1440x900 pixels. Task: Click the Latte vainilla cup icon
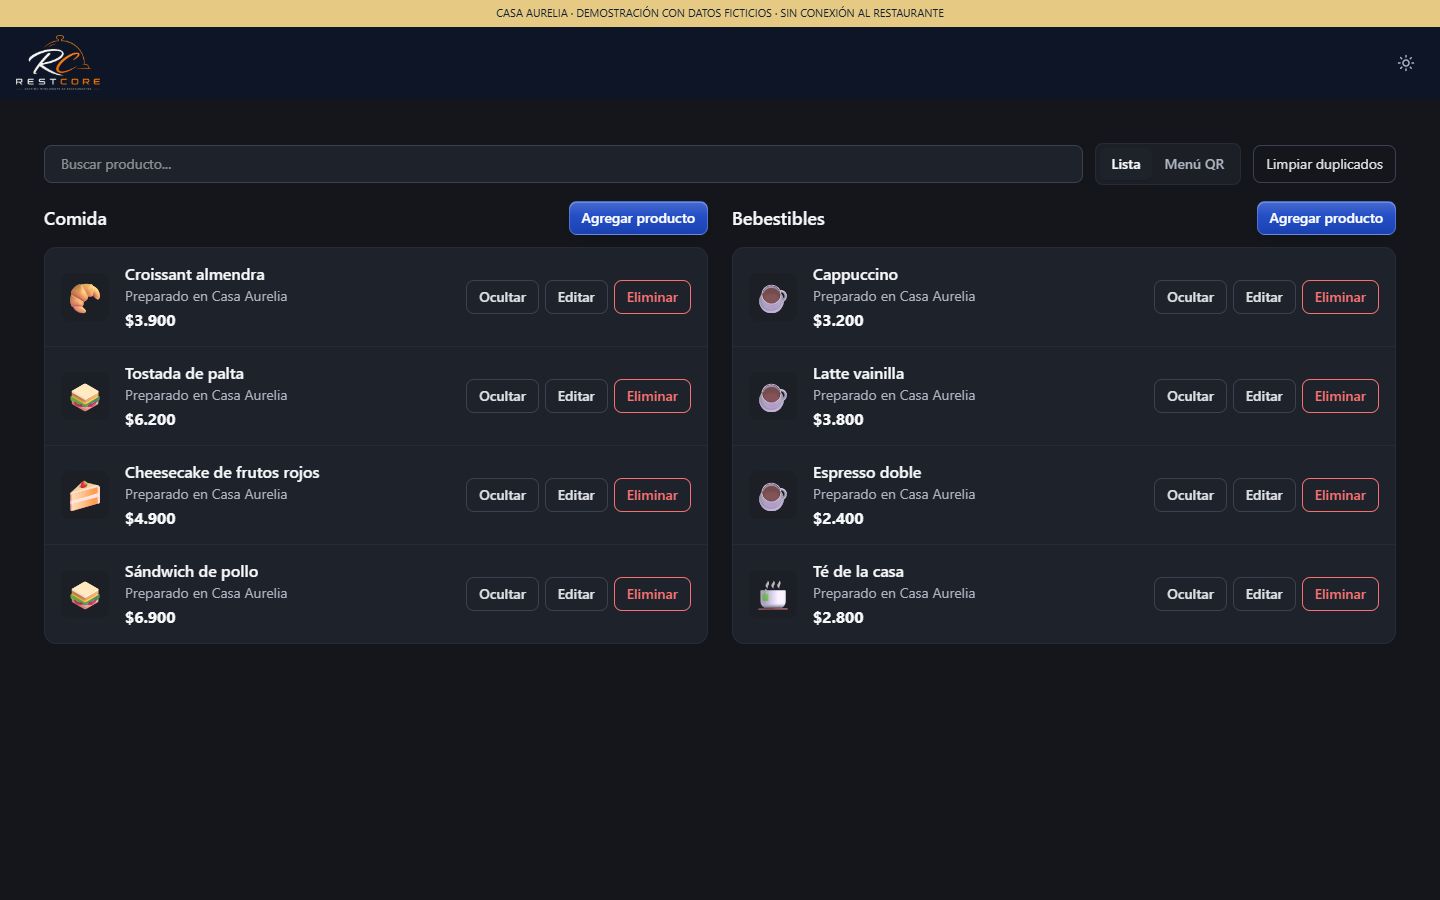point(773,396)
